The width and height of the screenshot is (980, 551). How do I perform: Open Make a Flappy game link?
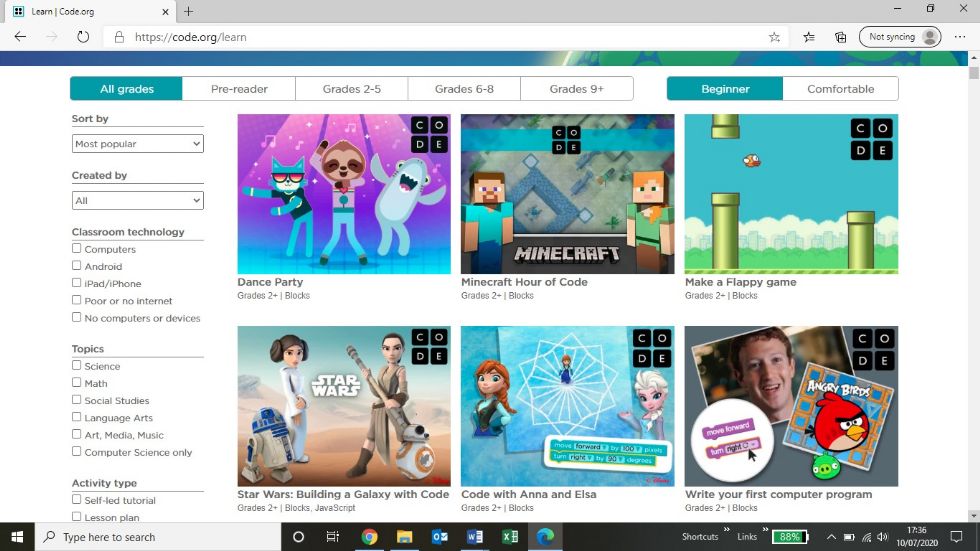pyautogui.click(x=741, y=282)
